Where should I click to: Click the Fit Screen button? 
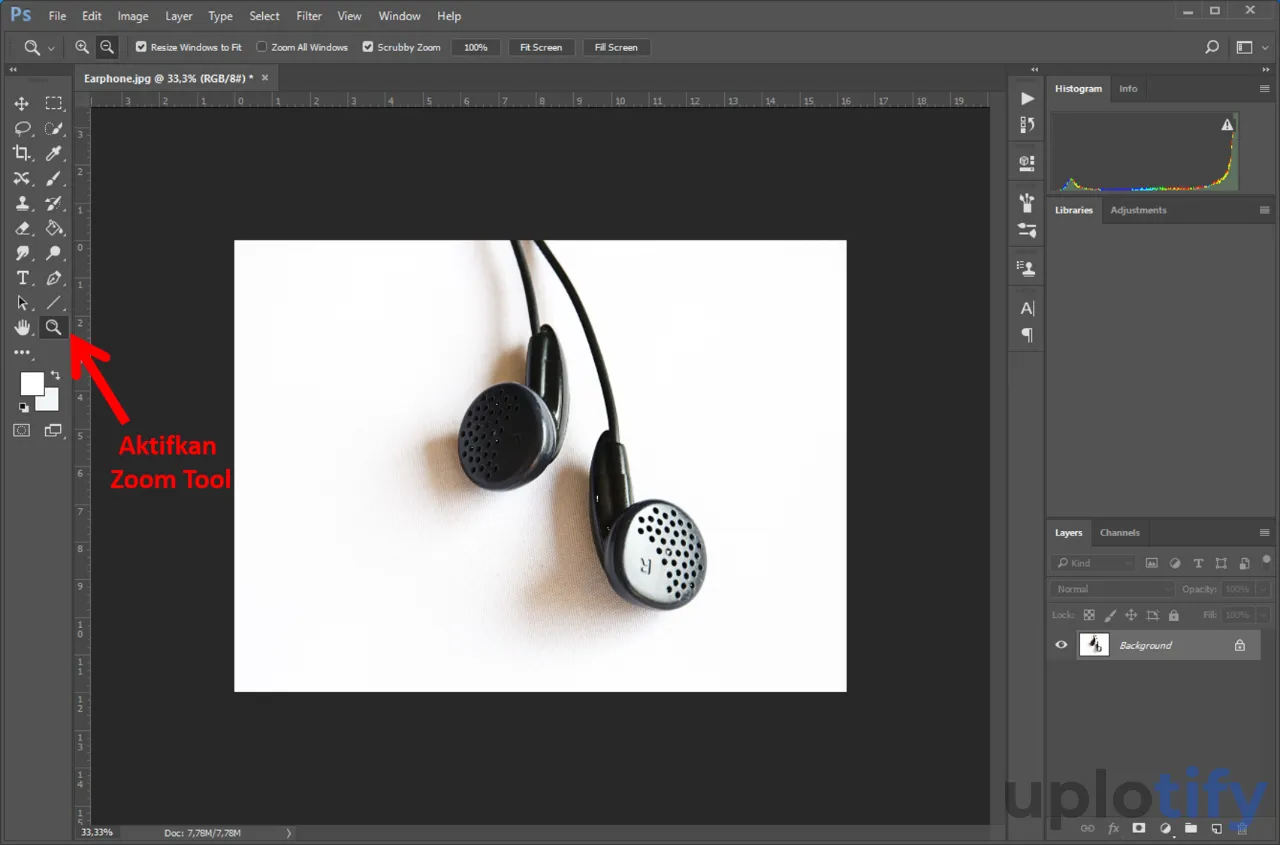(x=541, y=47)
